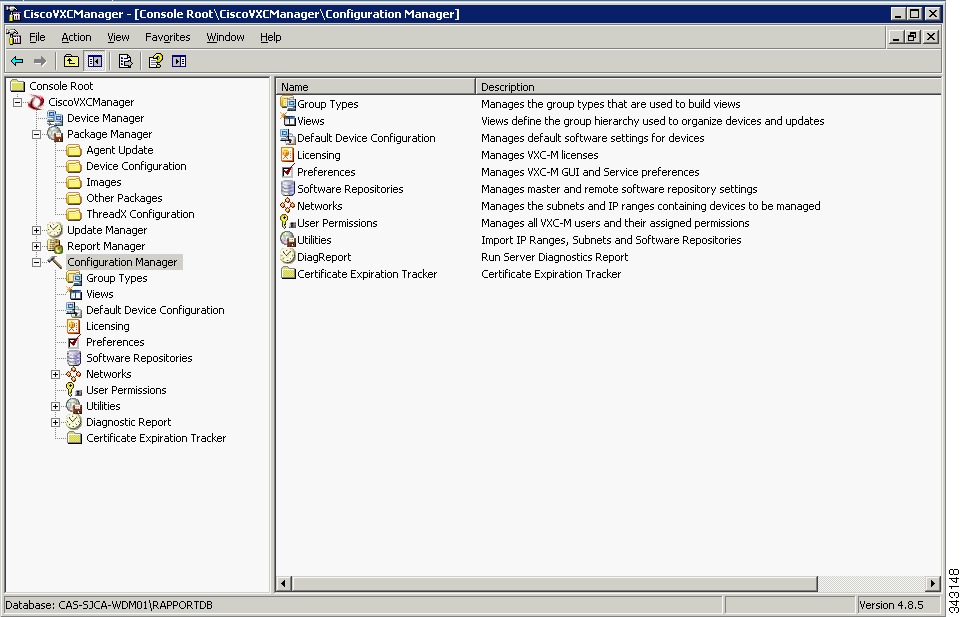Open the Help menu
Image resolution: width=962 pixels, height=617 pixels.
tap(271, 37)
